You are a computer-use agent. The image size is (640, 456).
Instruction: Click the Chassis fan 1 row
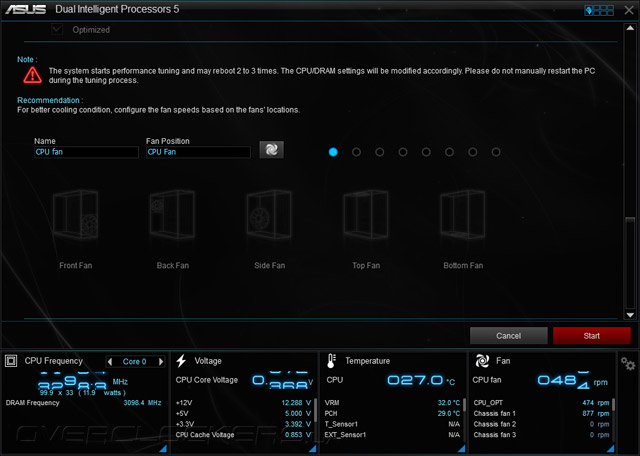coord(541,414)
